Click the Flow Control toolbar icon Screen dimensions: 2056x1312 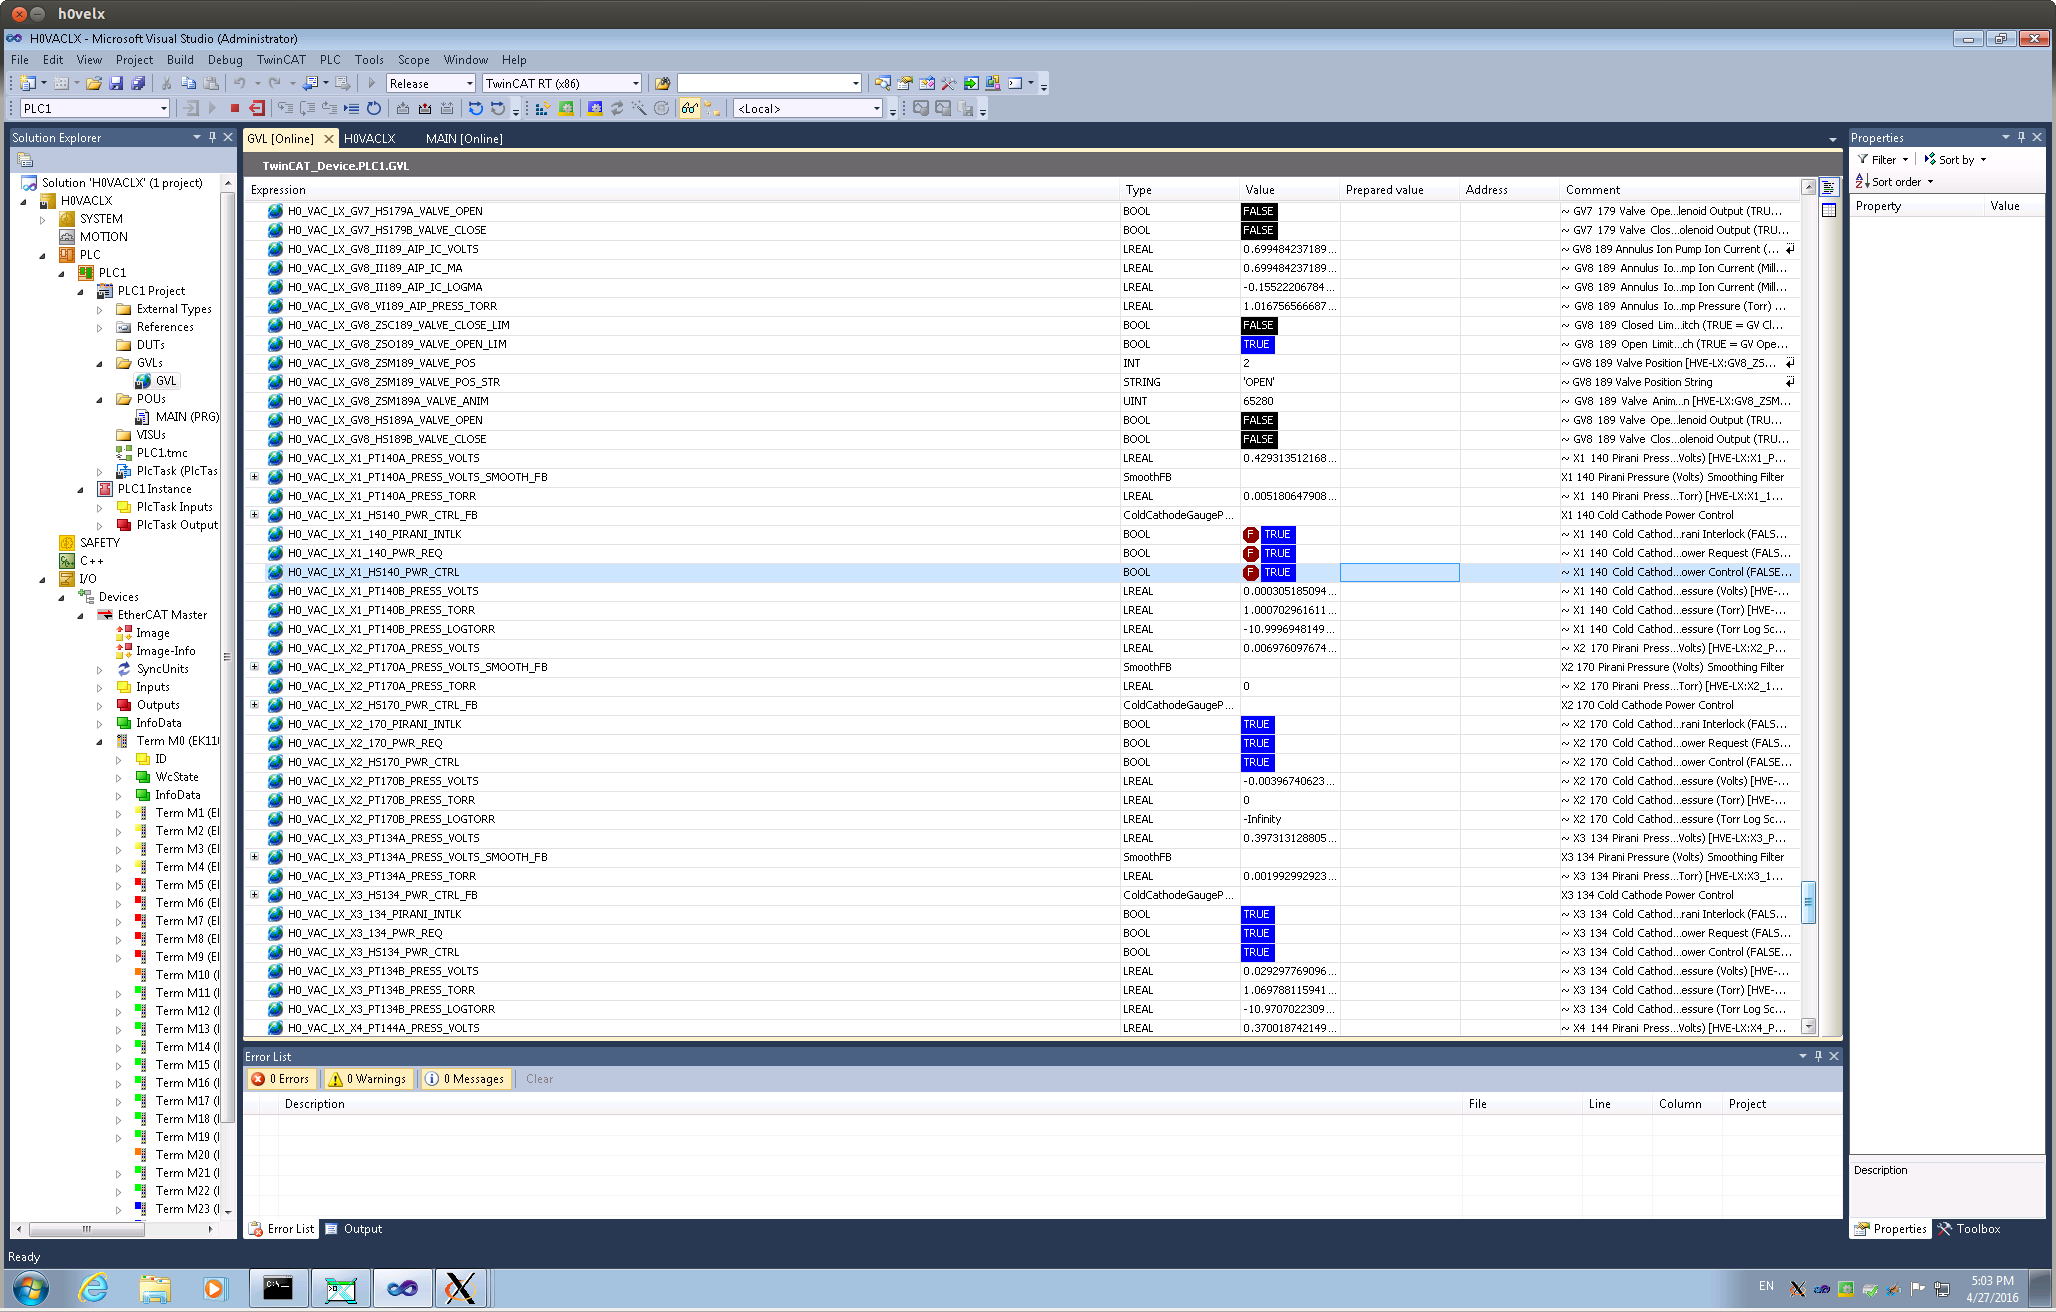(476, 108)
